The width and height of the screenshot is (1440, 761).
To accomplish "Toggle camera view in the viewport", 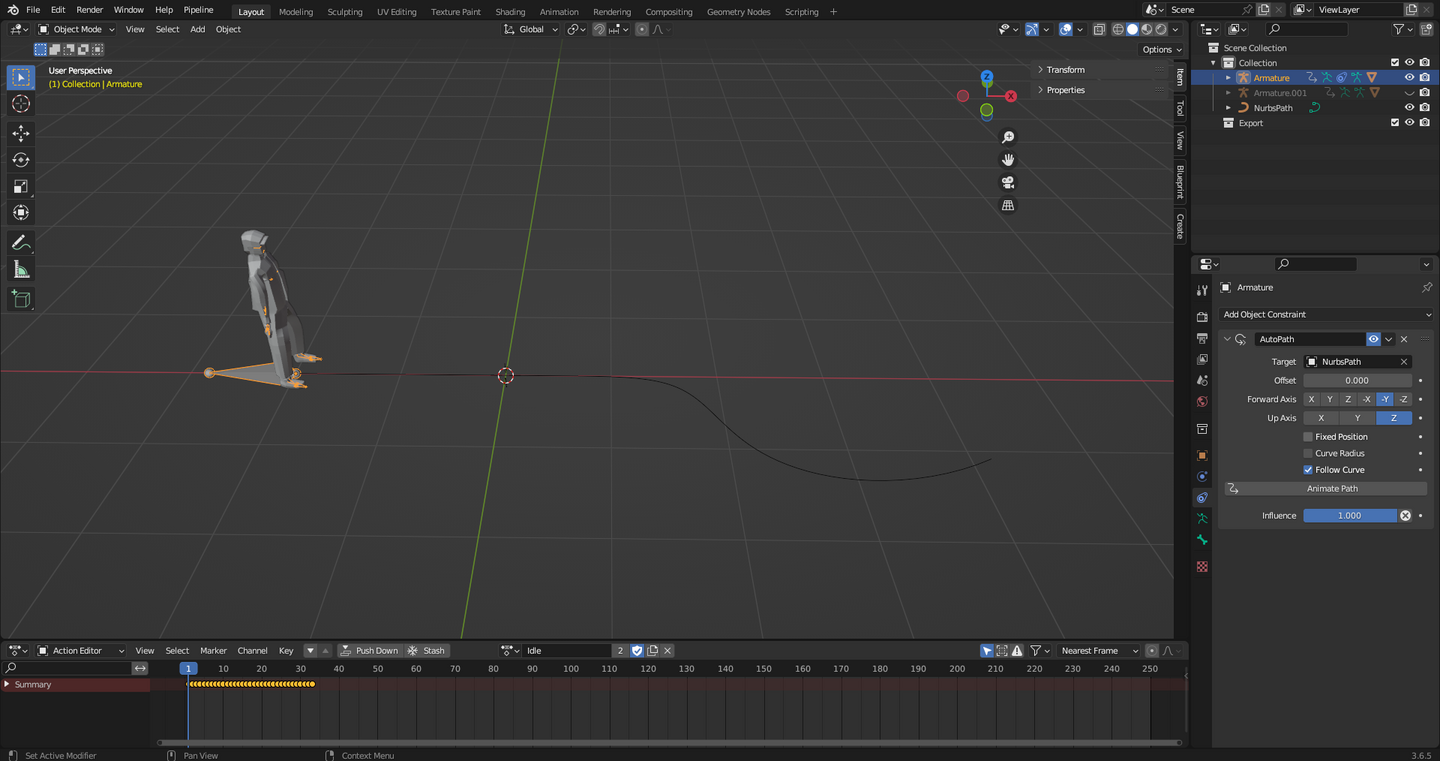I will [x=1008, y=183].
